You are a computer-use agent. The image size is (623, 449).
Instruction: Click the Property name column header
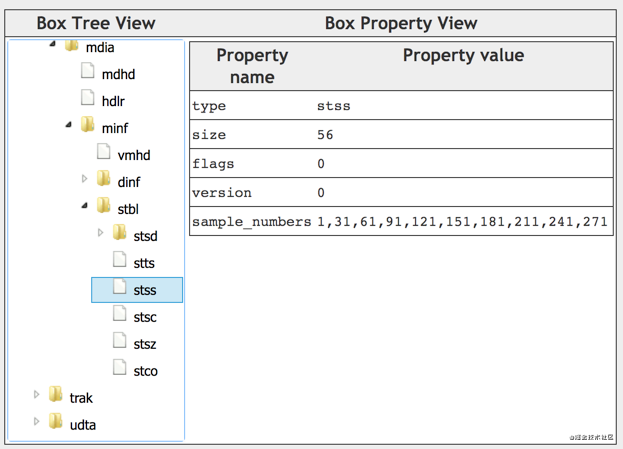[252, 66]
